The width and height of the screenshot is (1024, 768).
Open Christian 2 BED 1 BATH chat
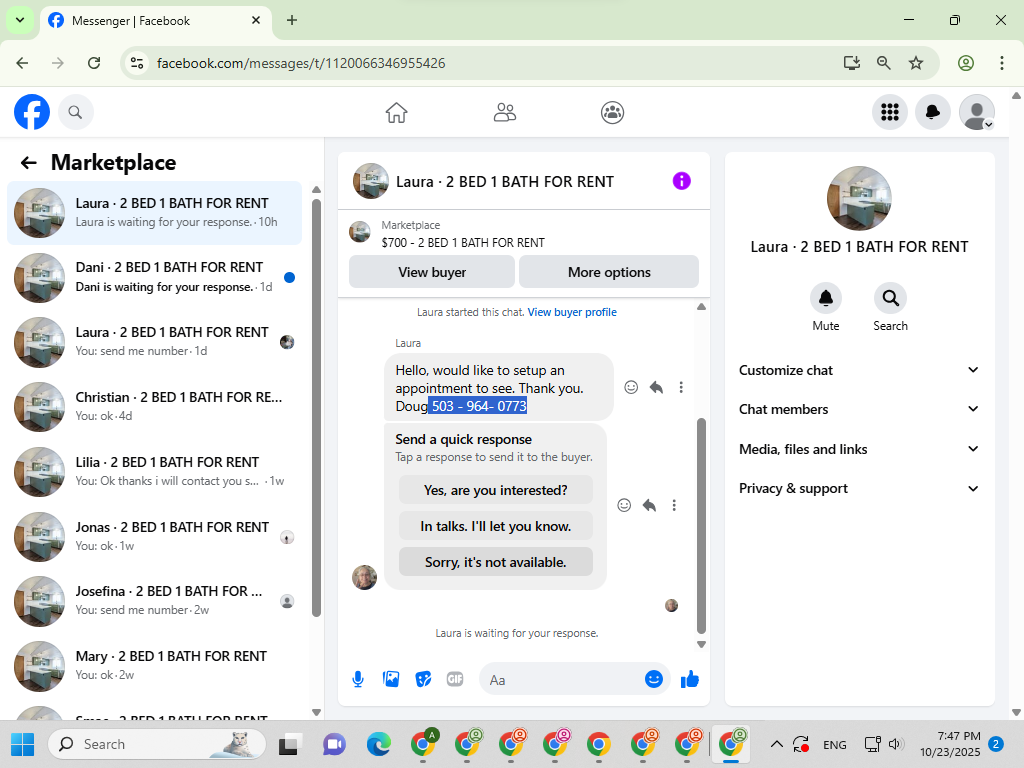[x=154, y=406]
